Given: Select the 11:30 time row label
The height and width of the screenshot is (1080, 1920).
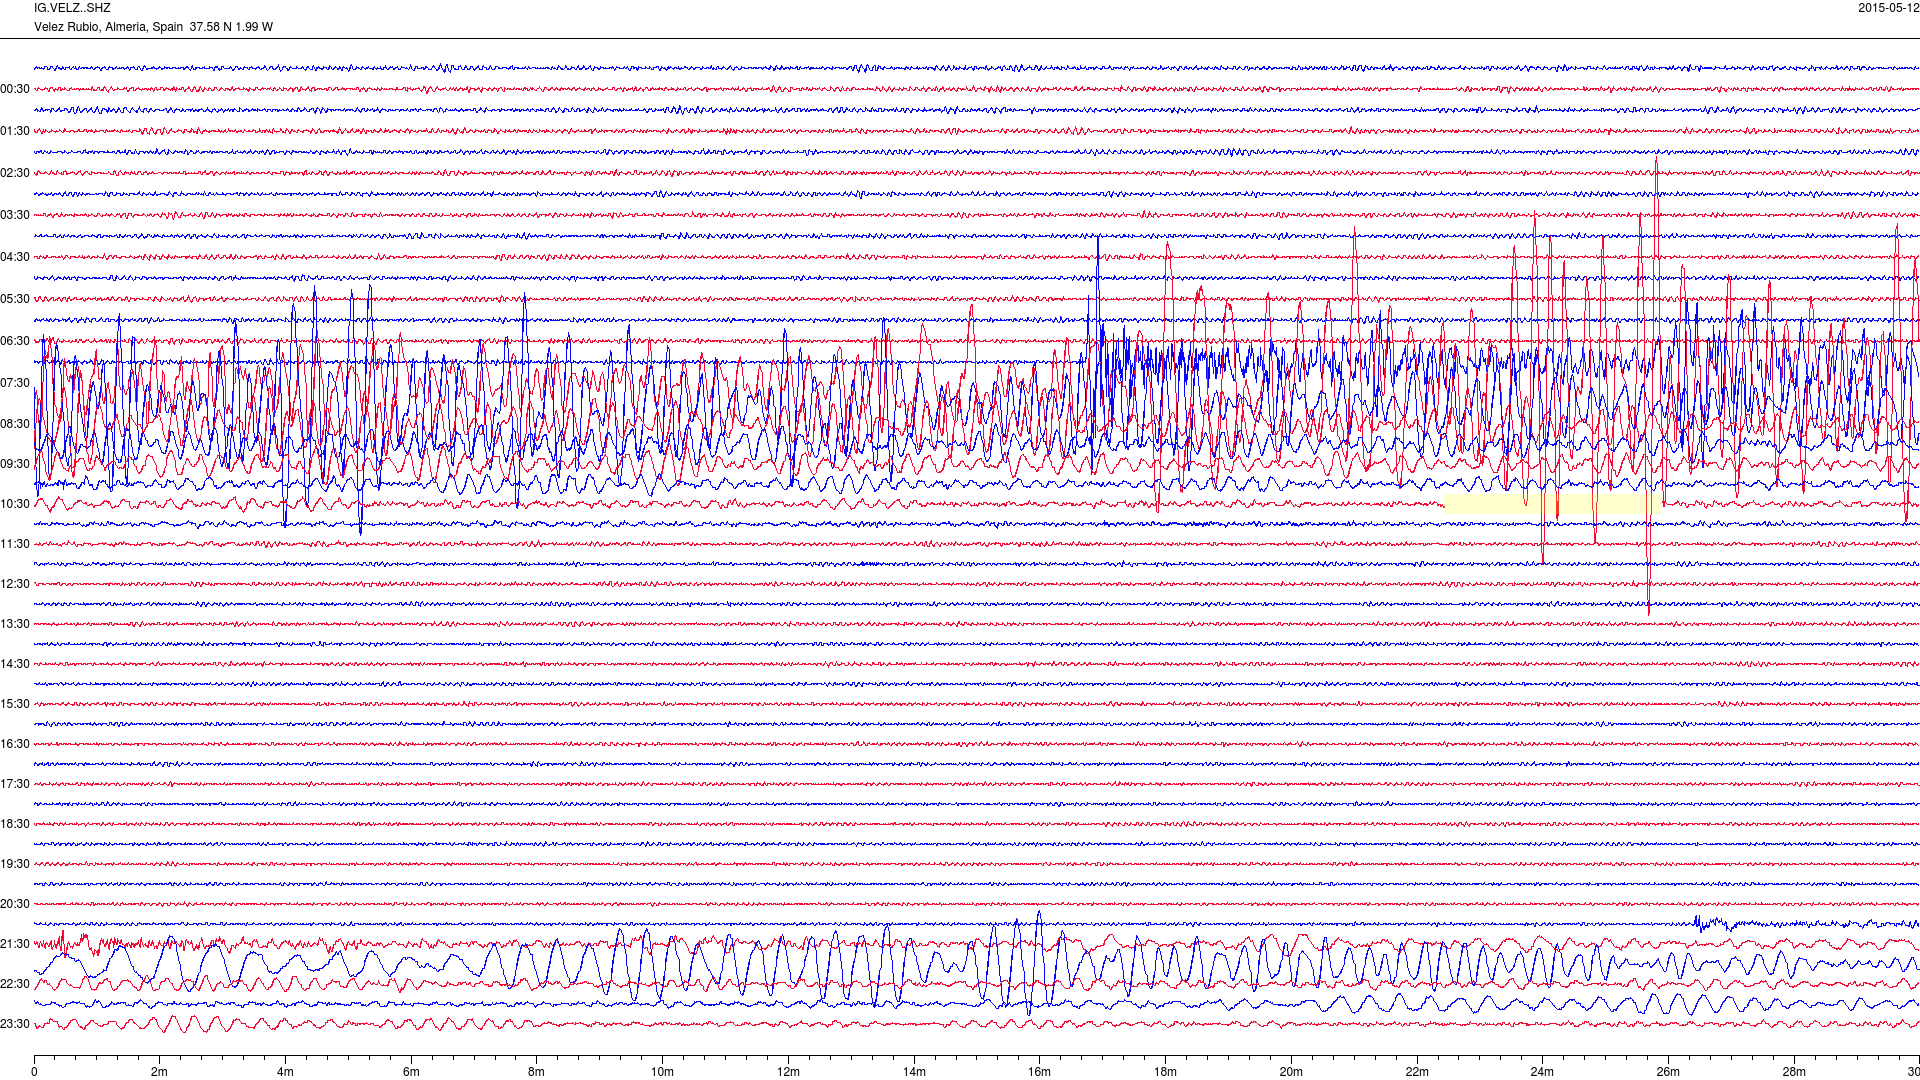Looking at the screenshot, I should coord(15,544).
